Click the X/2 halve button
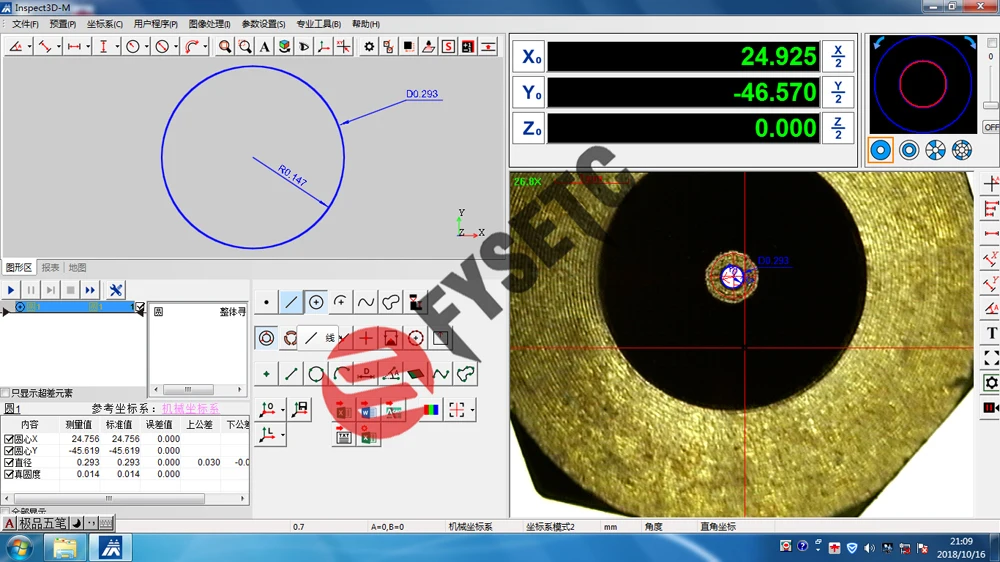 (x=838, y=56)
